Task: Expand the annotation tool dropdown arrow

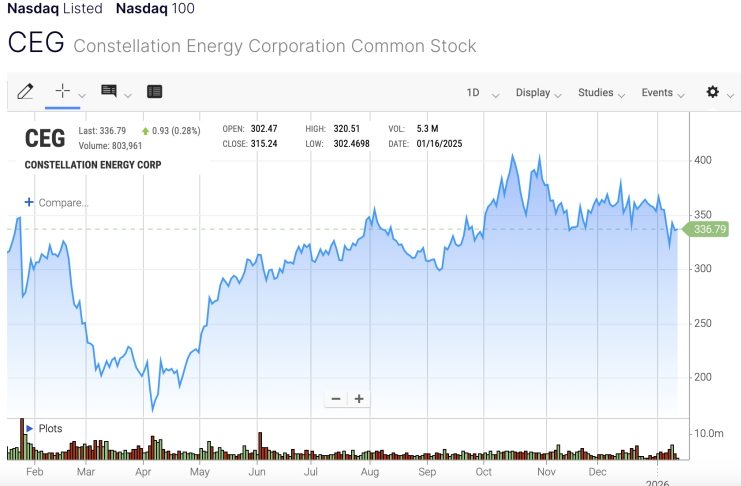Action: tap(127, 95)
